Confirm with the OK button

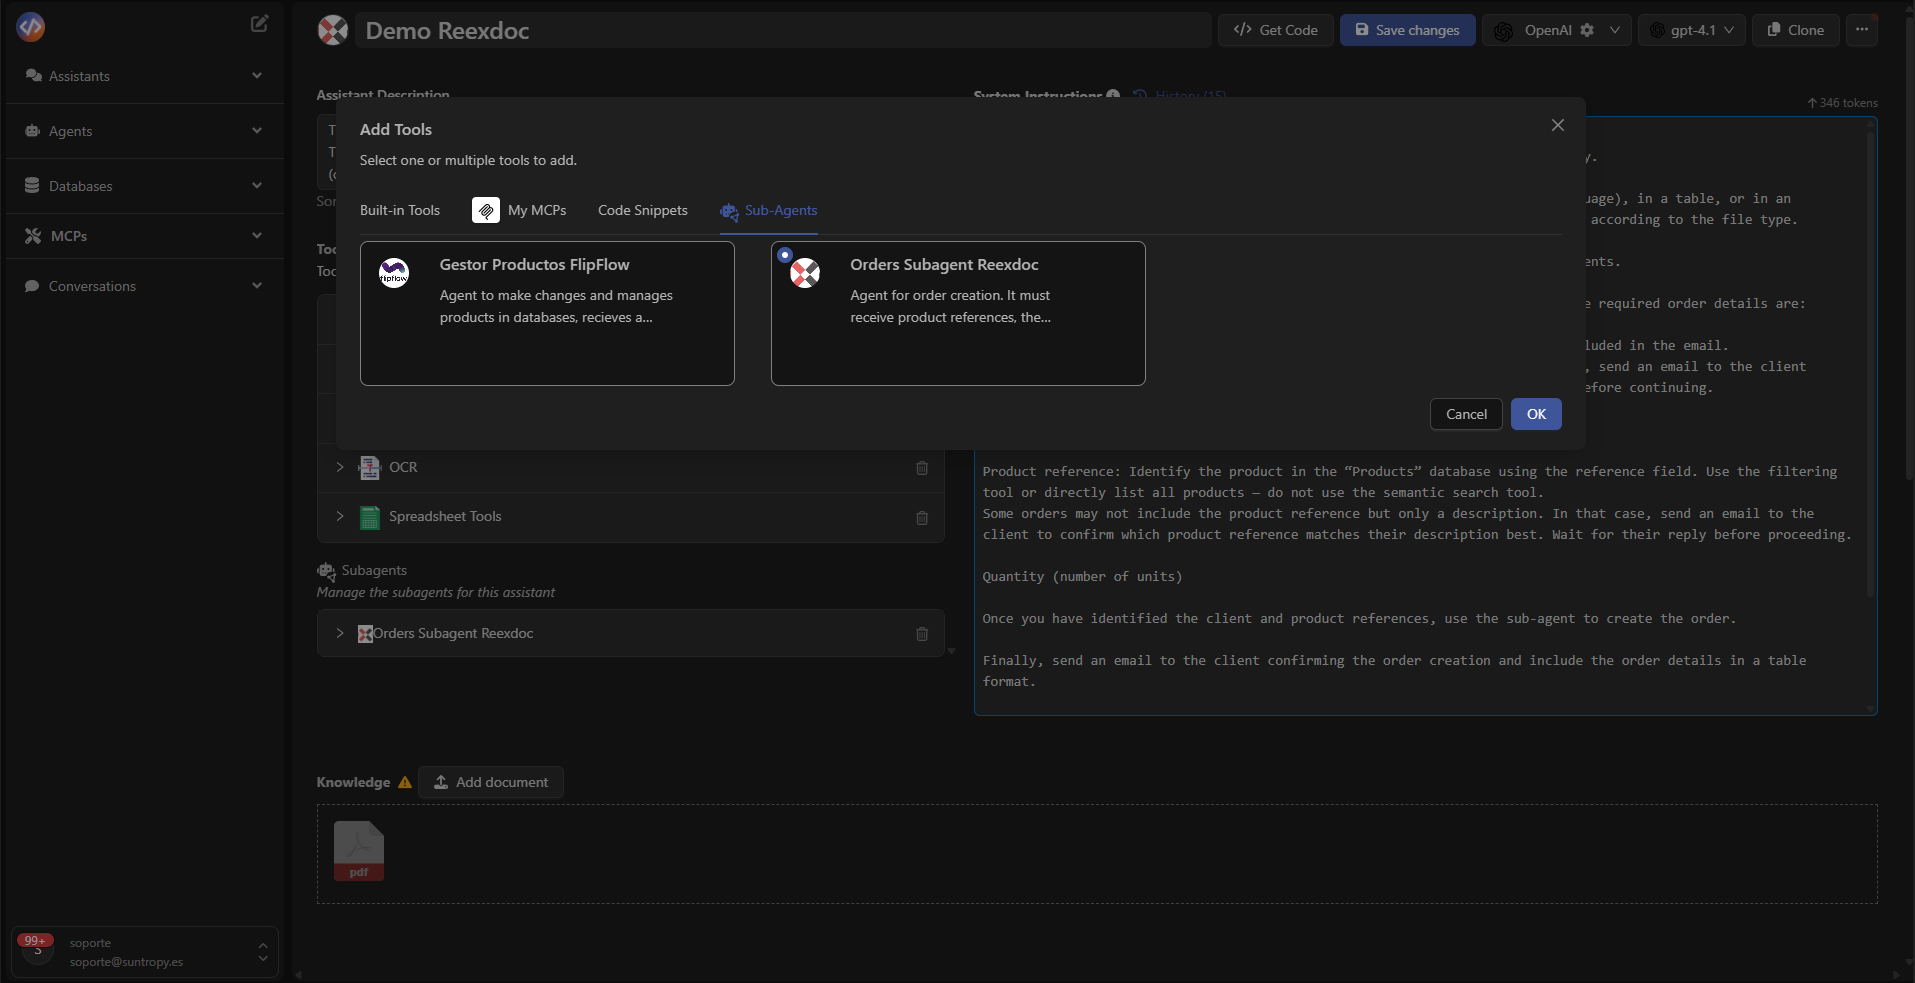coord(1536,414)
